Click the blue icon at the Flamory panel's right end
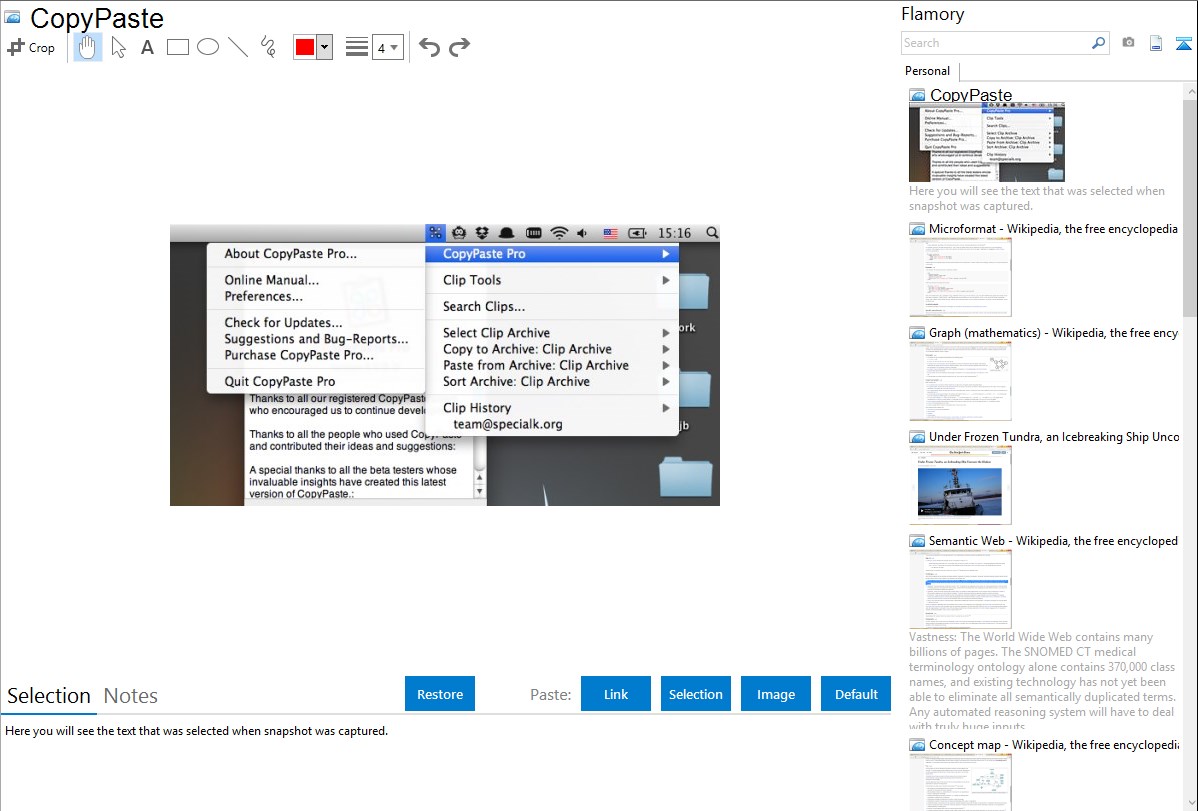 (x=1183, y=43)
